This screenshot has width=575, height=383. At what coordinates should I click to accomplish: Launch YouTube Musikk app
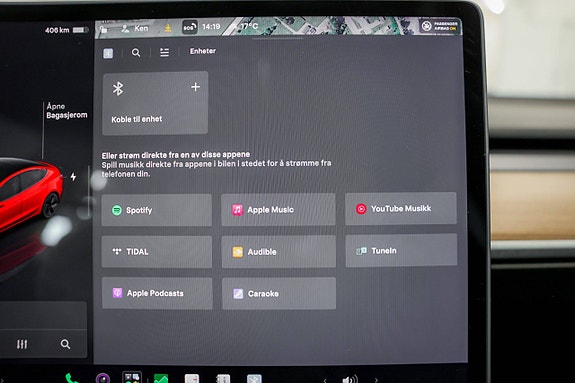pyautogui.click(x=401, y=208)
